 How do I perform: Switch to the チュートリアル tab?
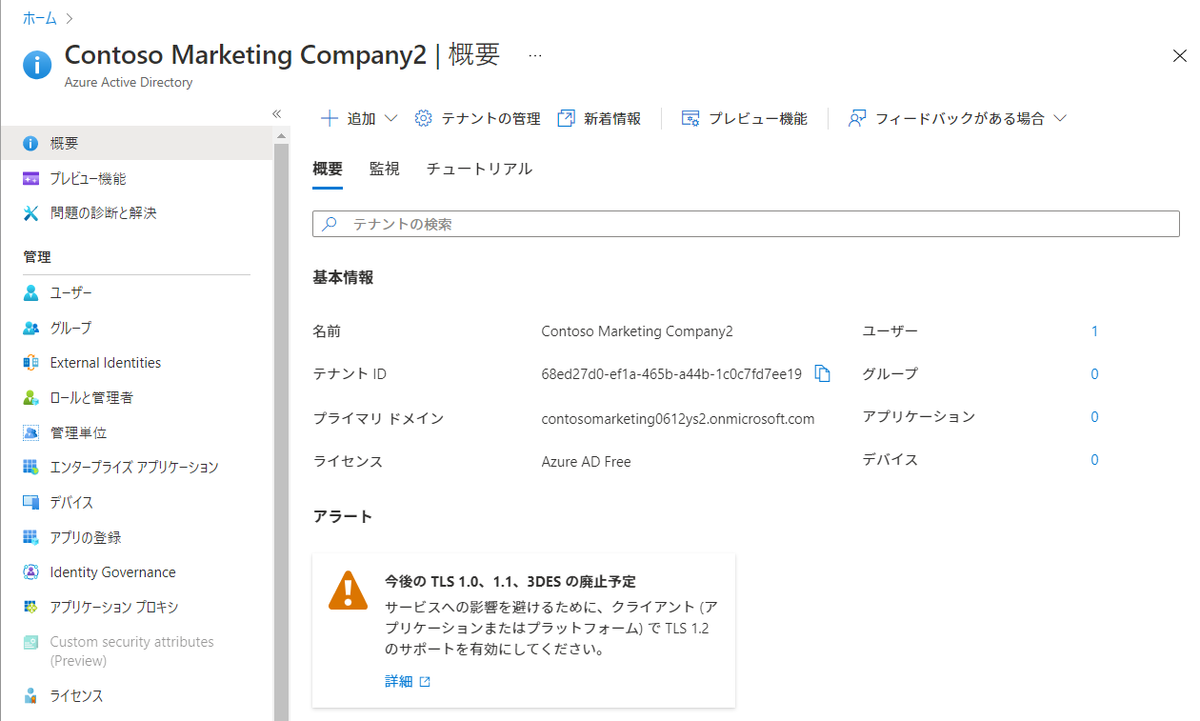click(x=479, y=169)
